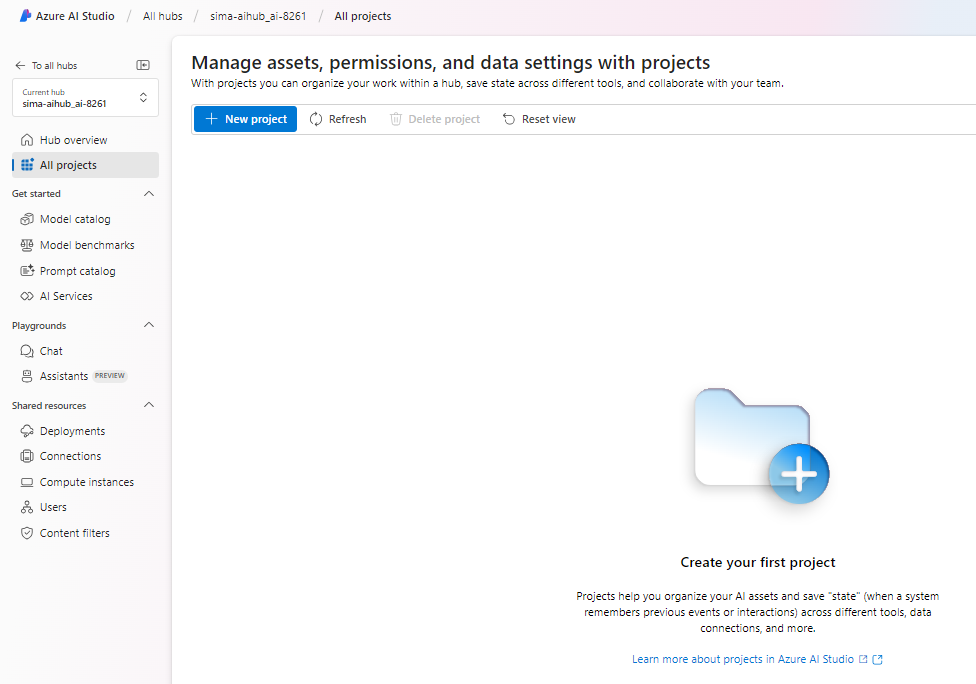
Task: Click All hubs breadcrumb
Action: pyautogui.click(x=162, y=16)
